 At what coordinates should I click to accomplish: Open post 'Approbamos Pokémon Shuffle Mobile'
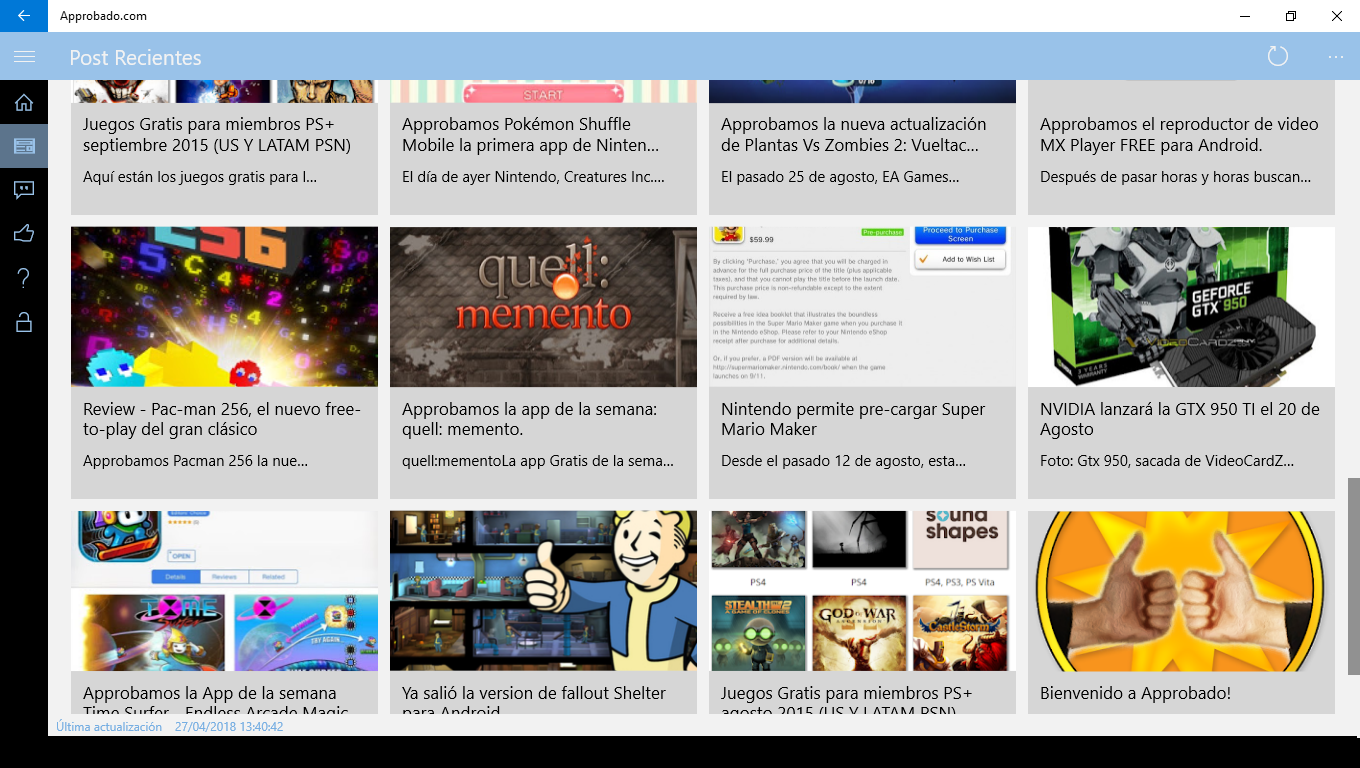pyautogui.click(x=530, y=135)
